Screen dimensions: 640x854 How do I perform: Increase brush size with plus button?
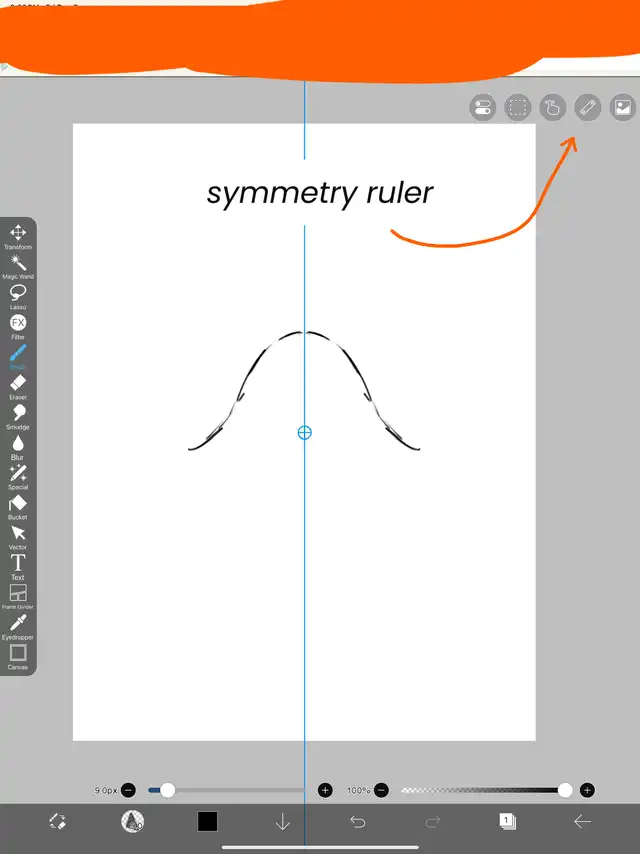325,790
